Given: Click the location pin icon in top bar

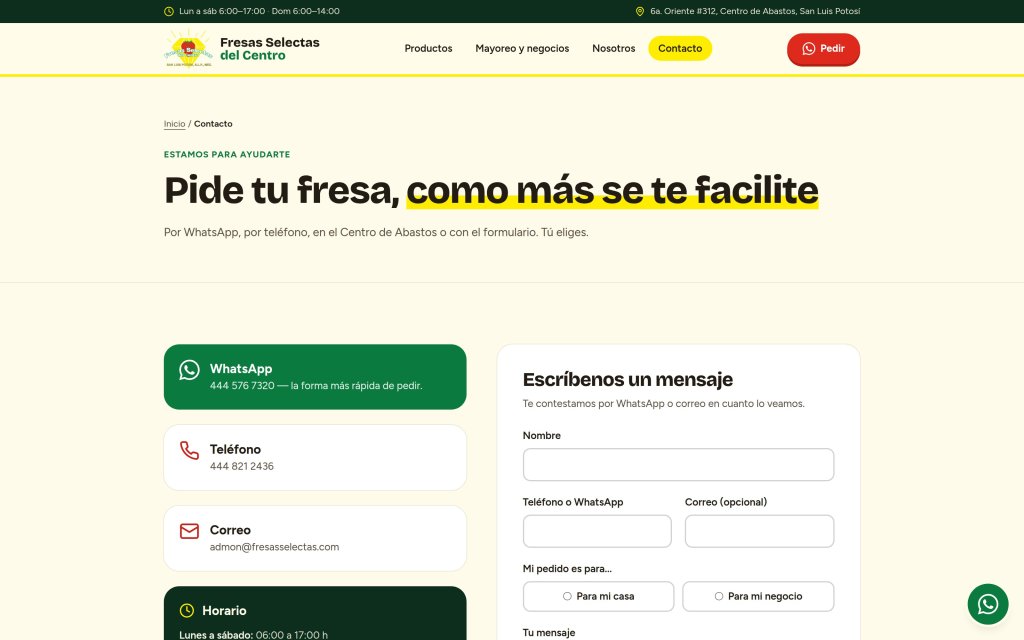Looking at the screenshot, I should coord(640,11).
